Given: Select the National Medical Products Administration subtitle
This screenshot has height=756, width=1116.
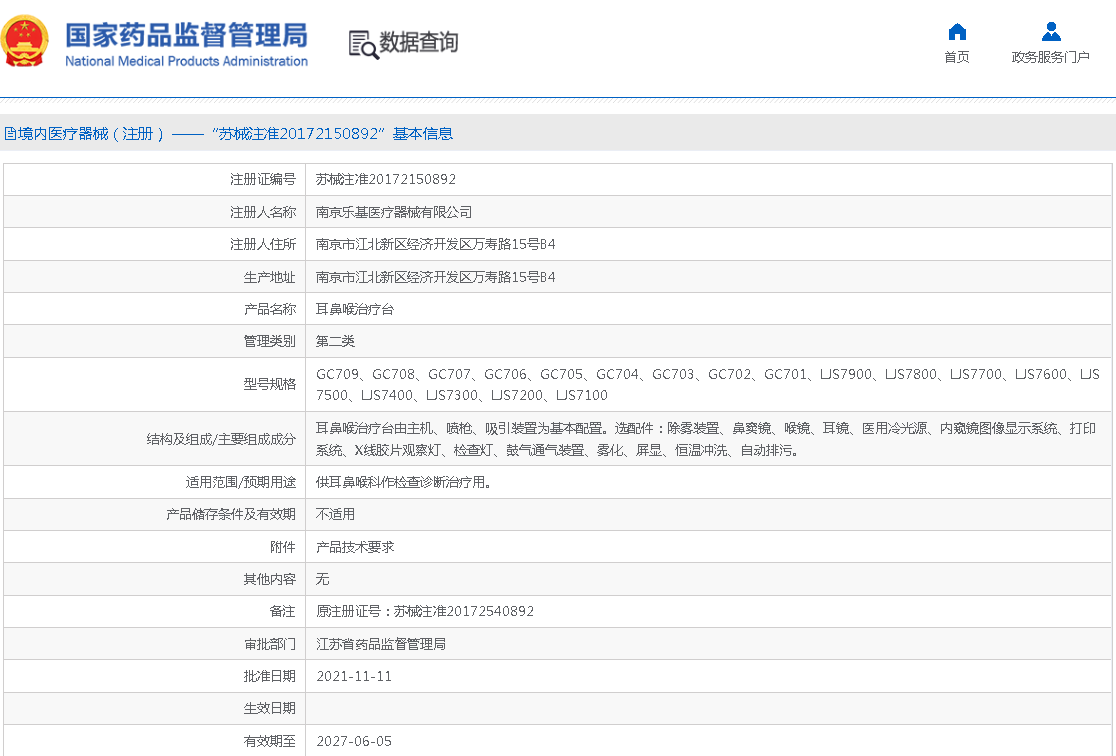Looking at the screenshot, I should tap(186, 62).
